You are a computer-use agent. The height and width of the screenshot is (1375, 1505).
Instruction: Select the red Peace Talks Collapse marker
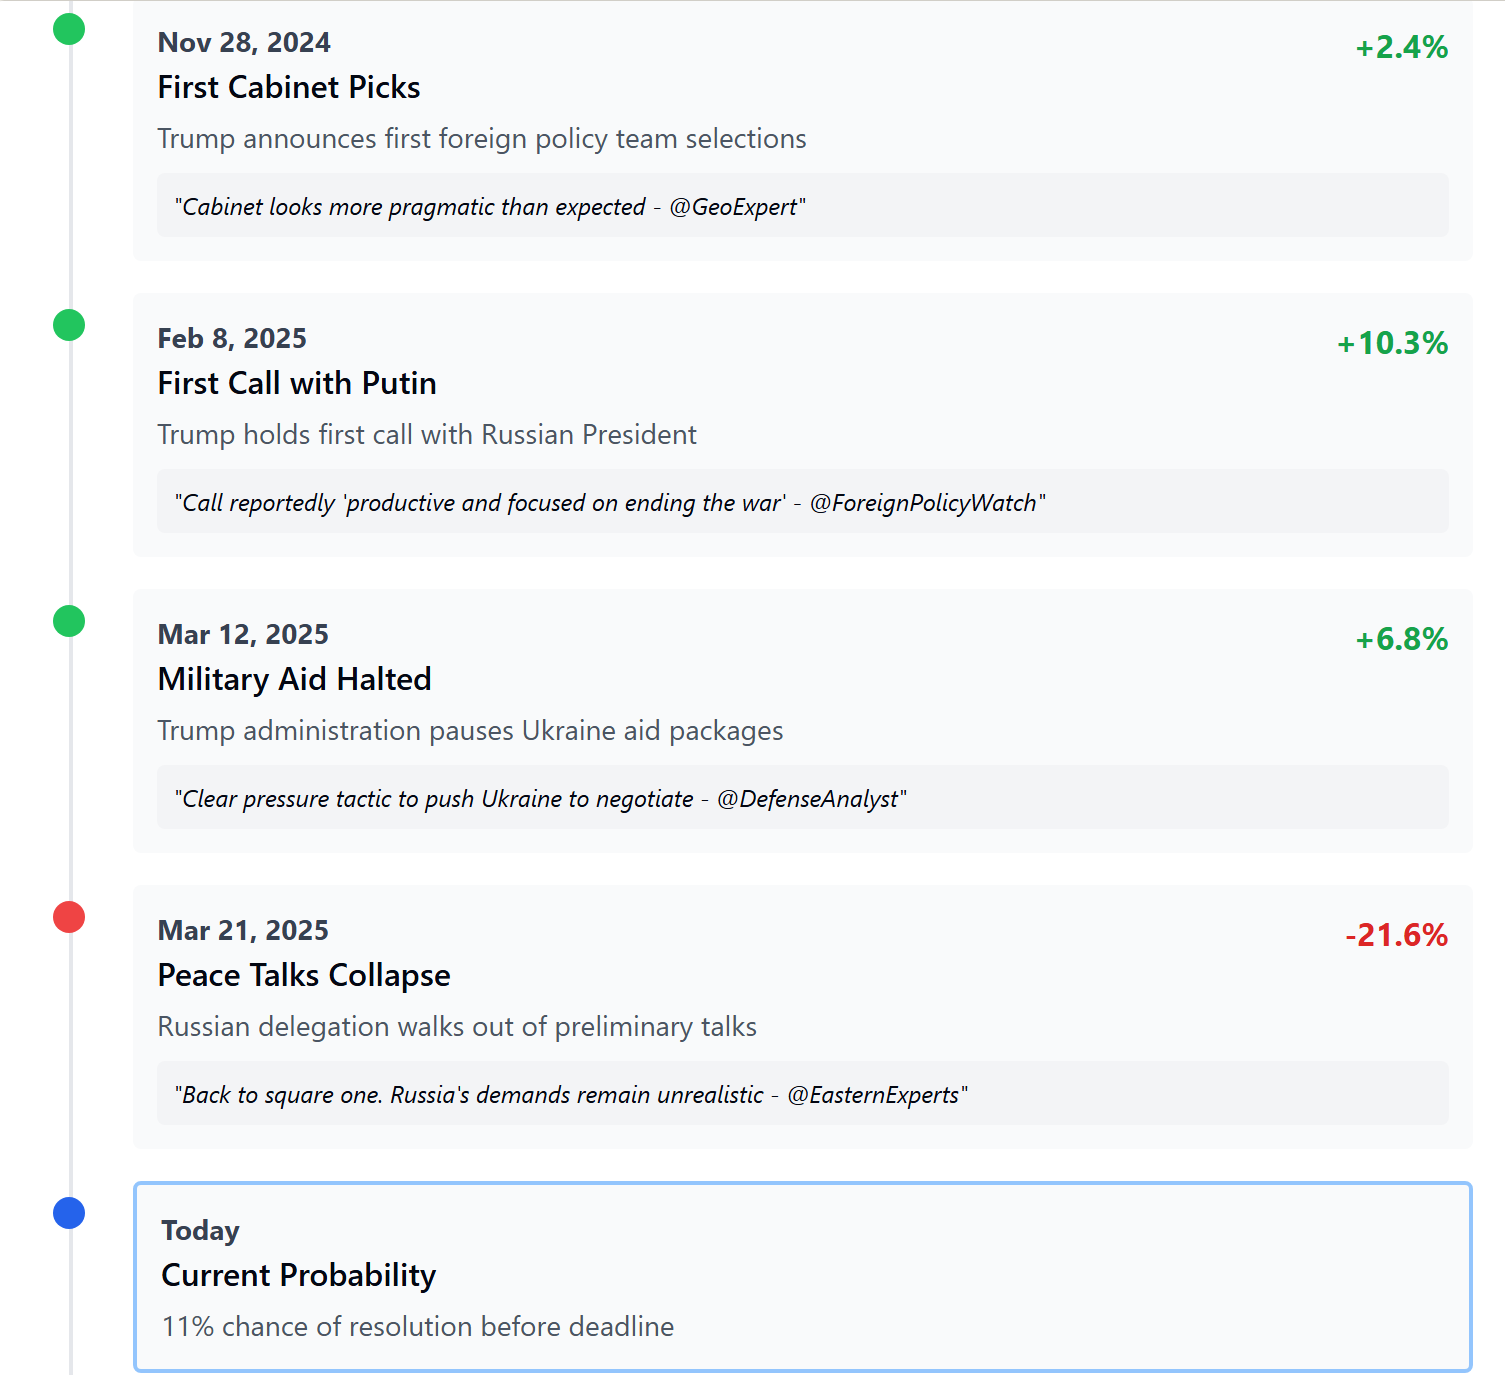[69, 917]
